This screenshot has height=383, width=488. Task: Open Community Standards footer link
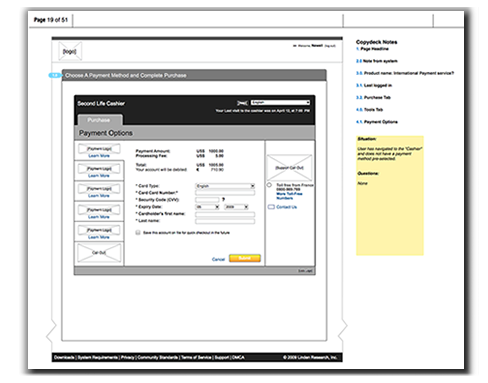click(x=158, y=357)
